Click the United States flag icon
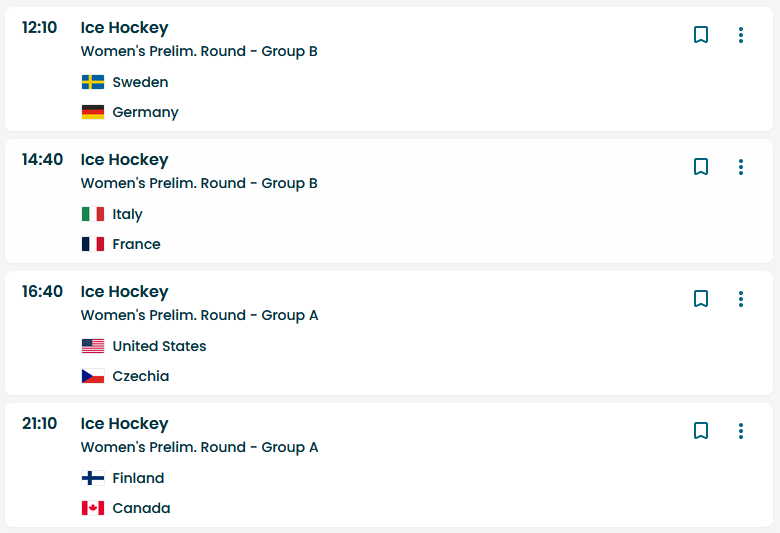 pos(93,346)
